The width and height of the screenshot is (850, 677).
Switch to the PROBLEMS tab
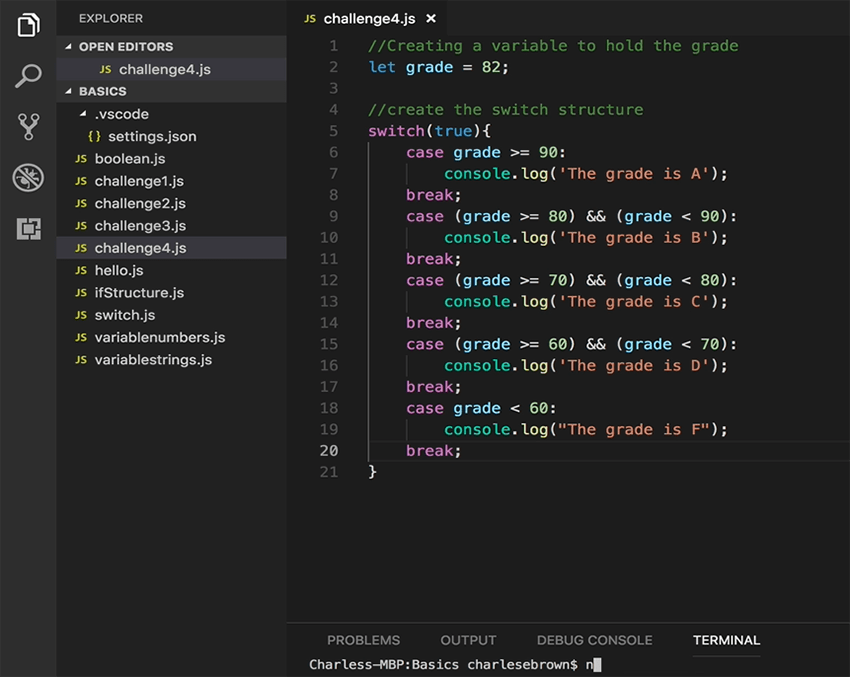click(x=363, y=640)
